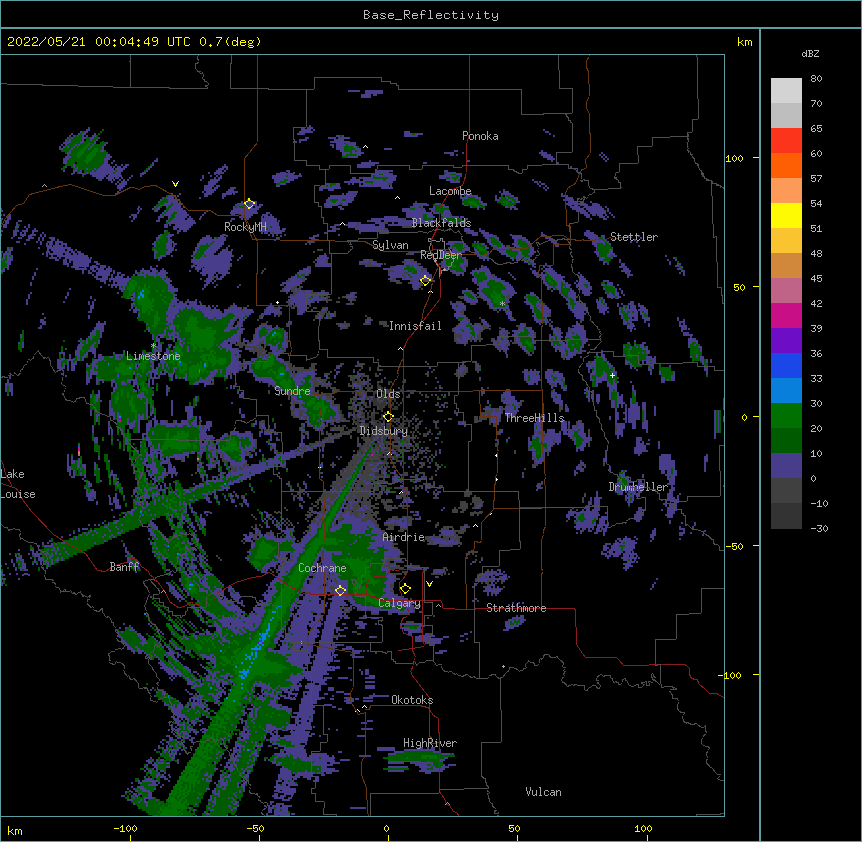Click the yellow diamond marker above Calgary label
This screenshot has width=862, height=842.
405,589
